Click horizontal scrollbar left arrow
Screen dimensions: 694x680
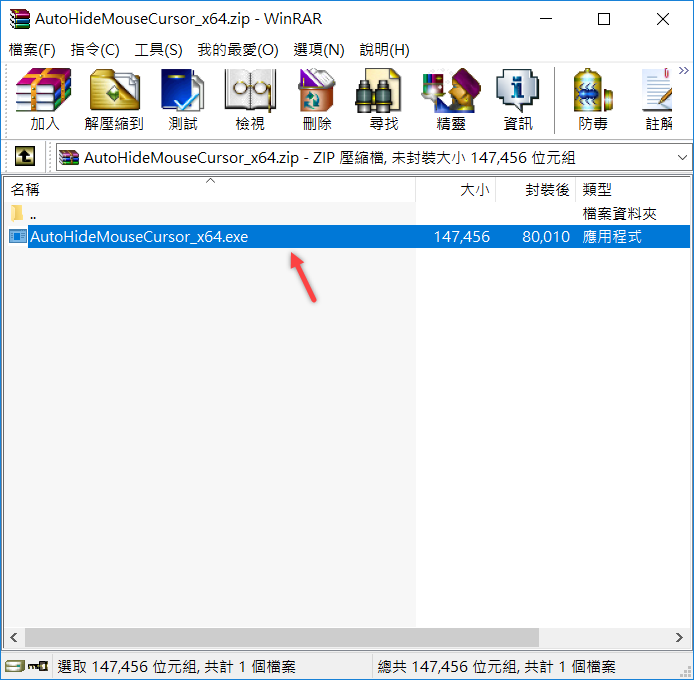coord(14,638)
